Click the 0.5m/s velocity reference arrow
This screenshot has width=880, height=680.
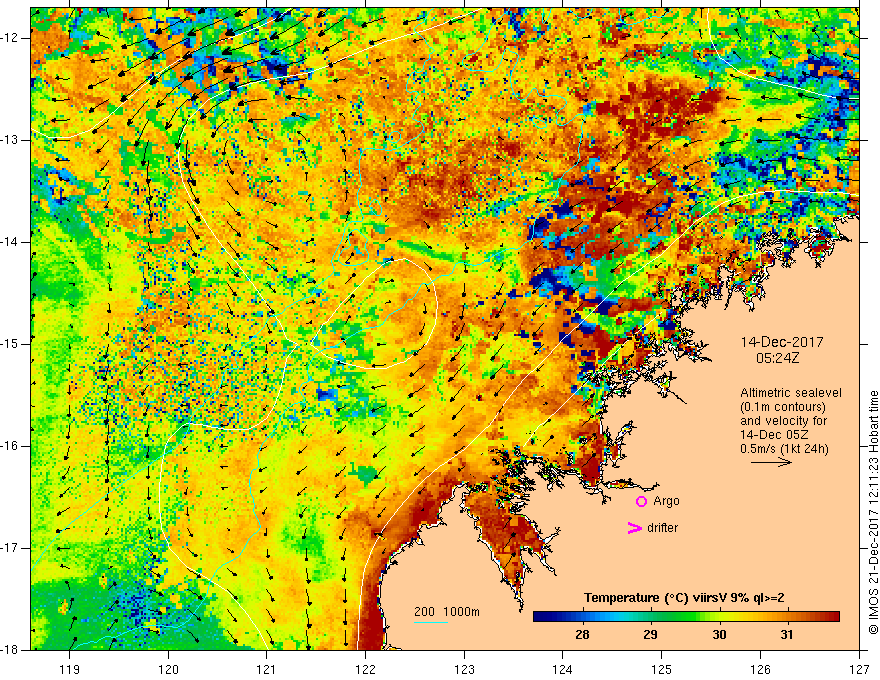pos(771,462)
